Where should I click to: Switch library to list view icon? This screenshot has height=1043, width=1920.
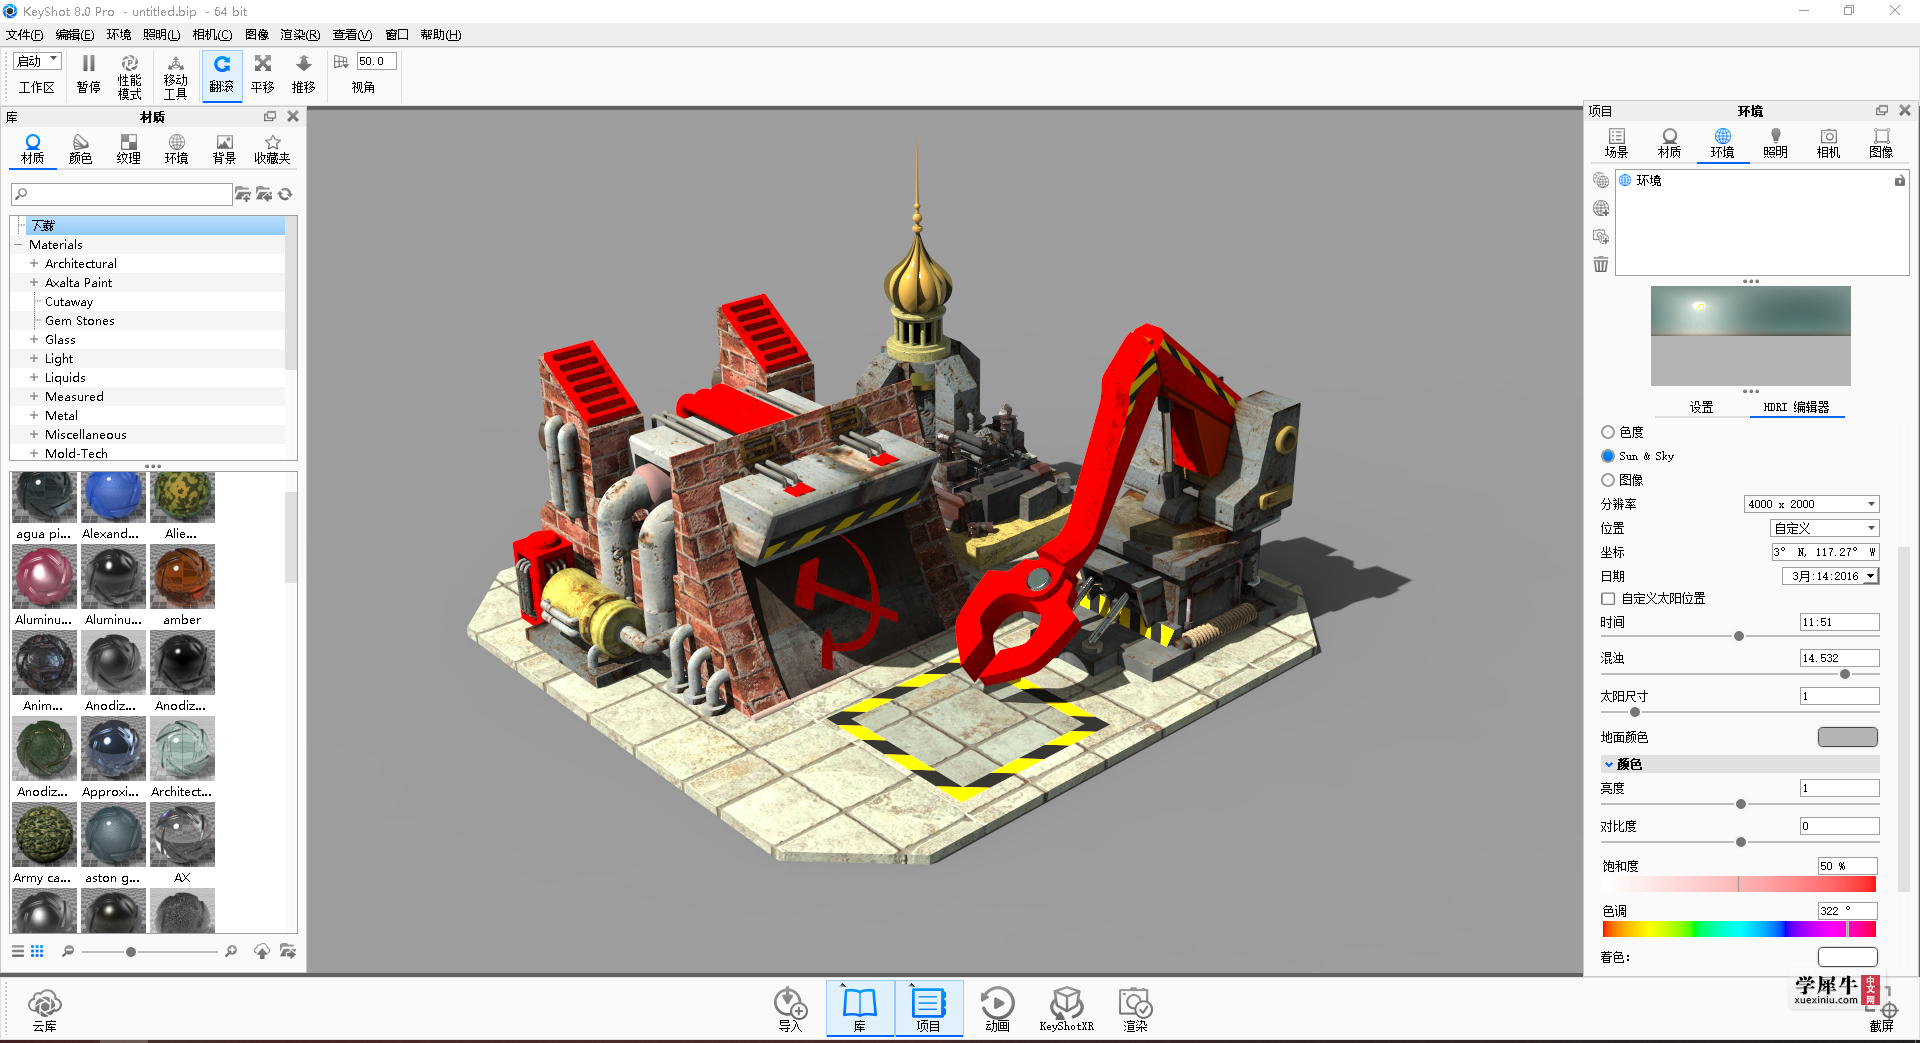coord(18,951)
